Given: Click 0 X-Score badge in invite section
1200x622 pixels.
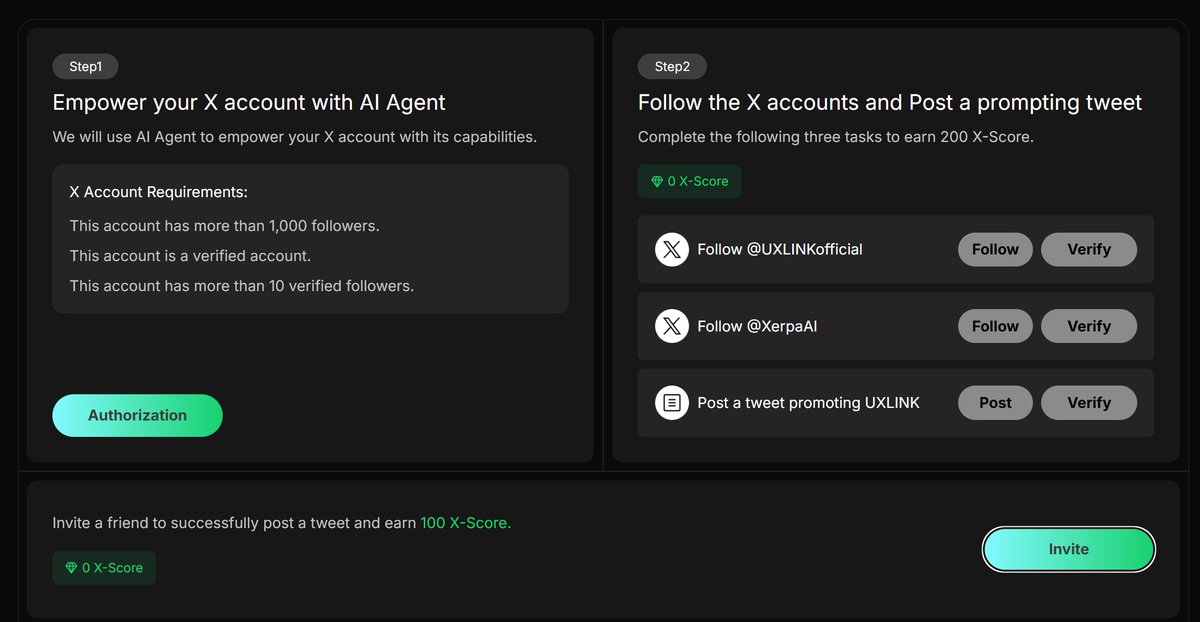Looking at the screenshot, I should click(x=104, y=567).
